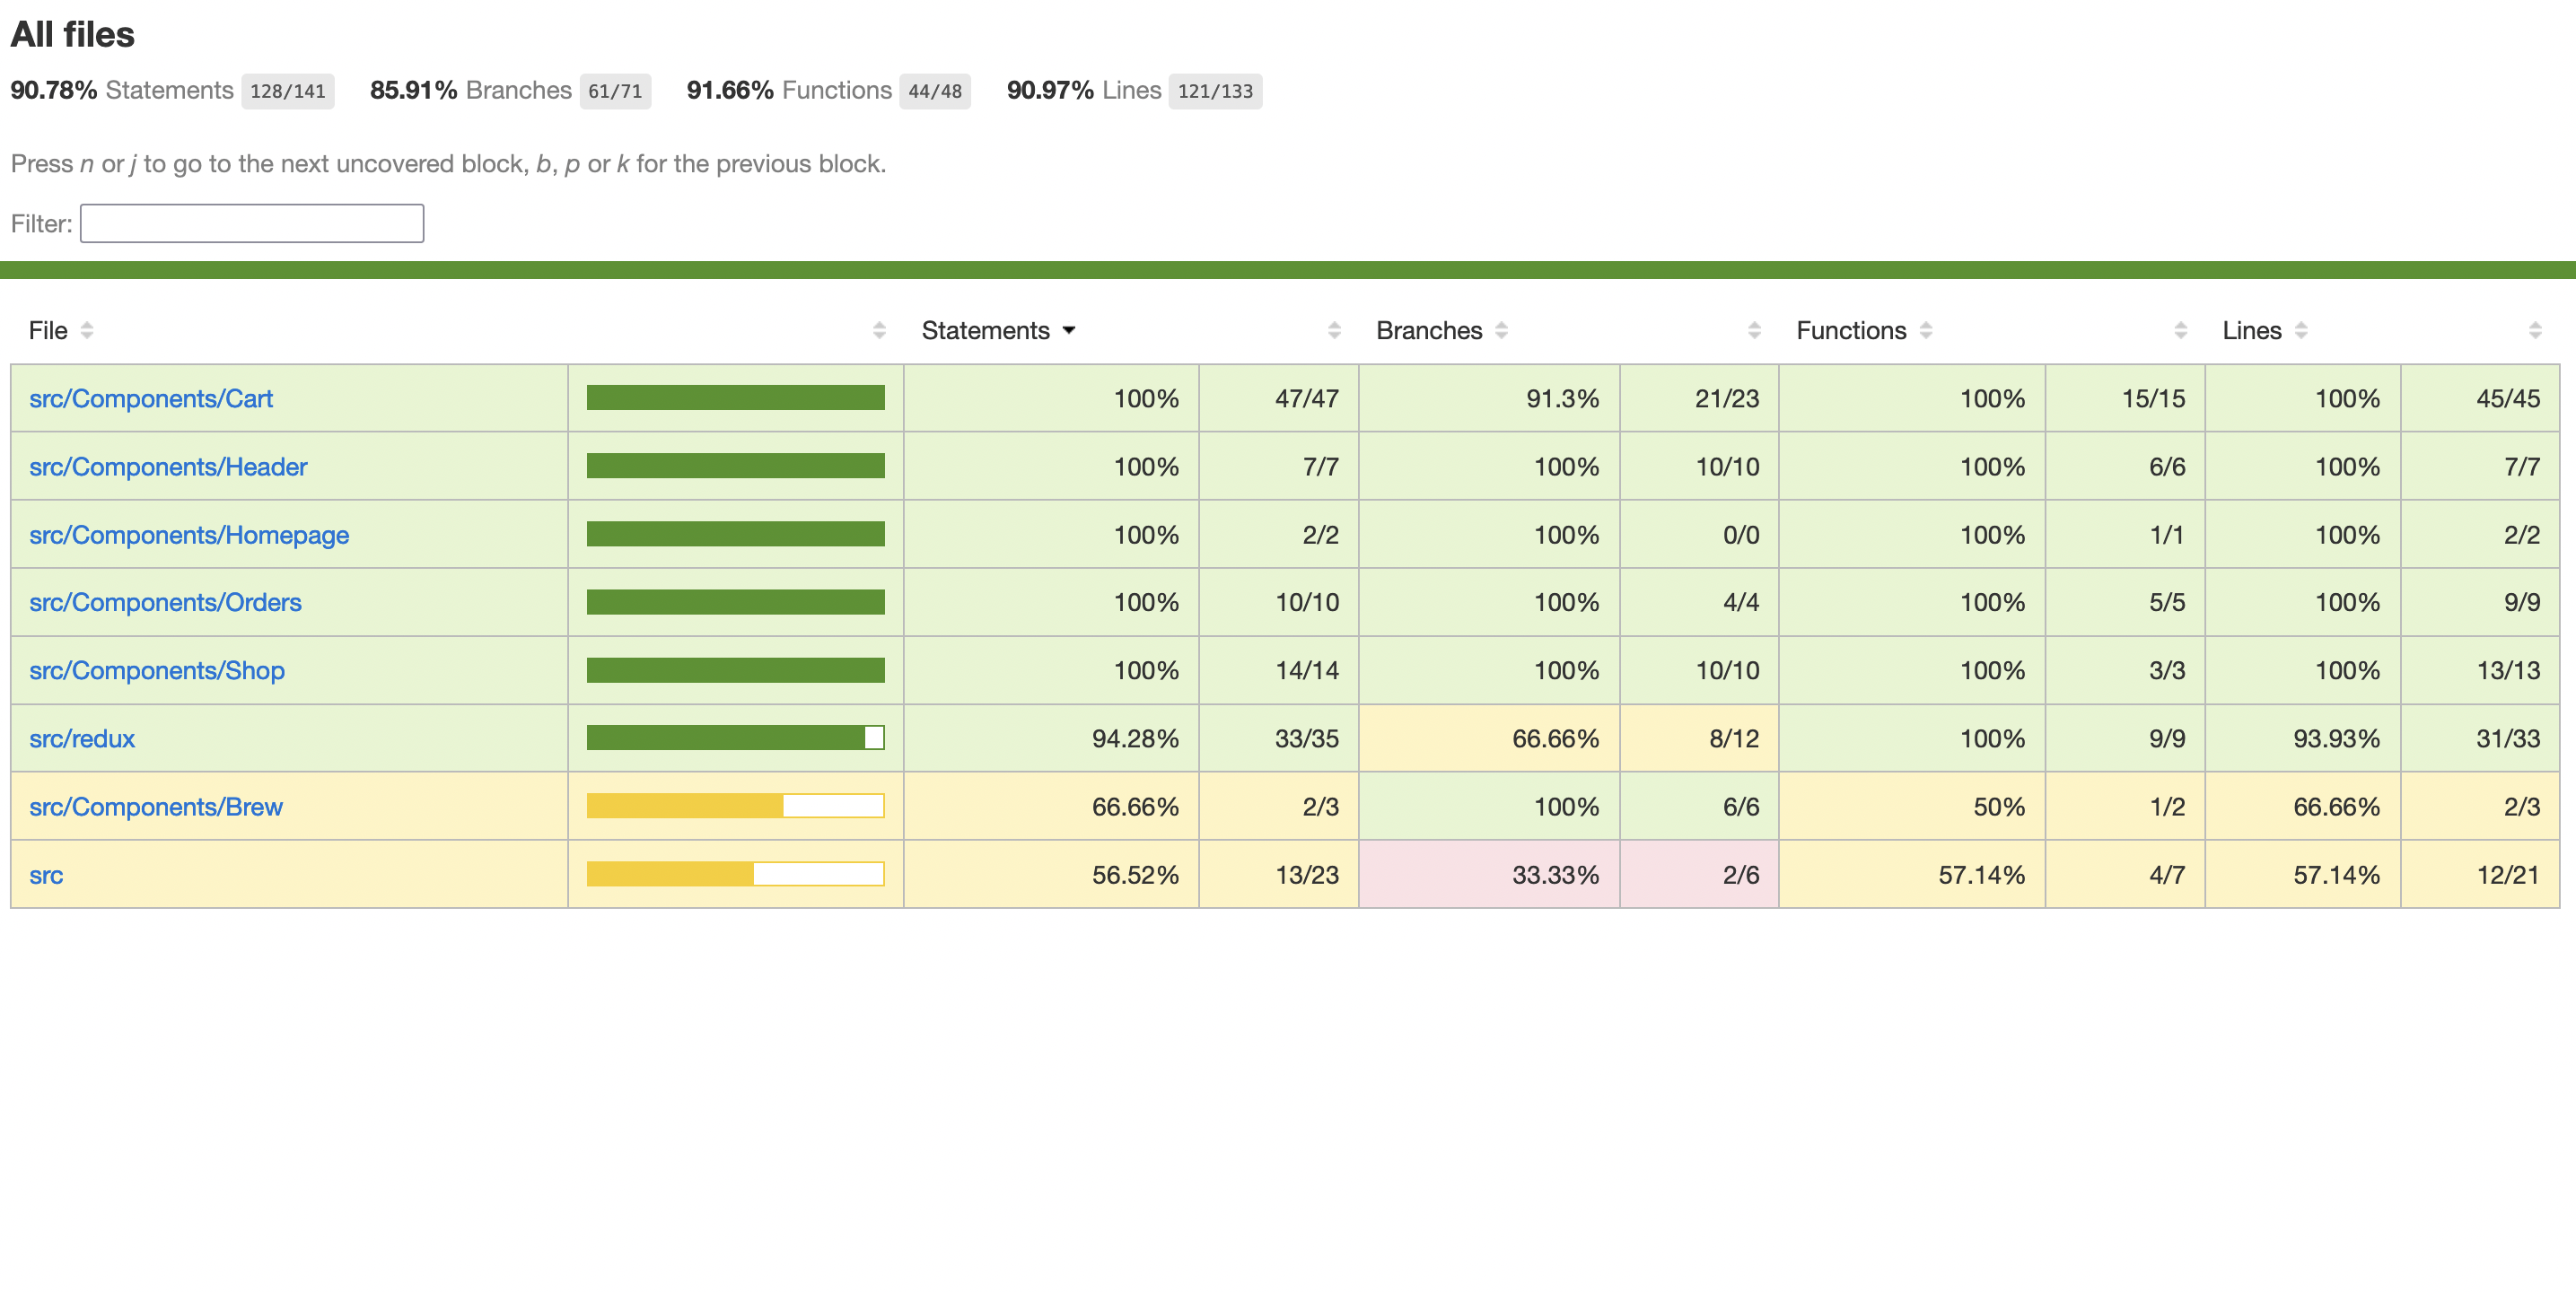Click sort icon above the functions count column

[x=2181, y=330]
